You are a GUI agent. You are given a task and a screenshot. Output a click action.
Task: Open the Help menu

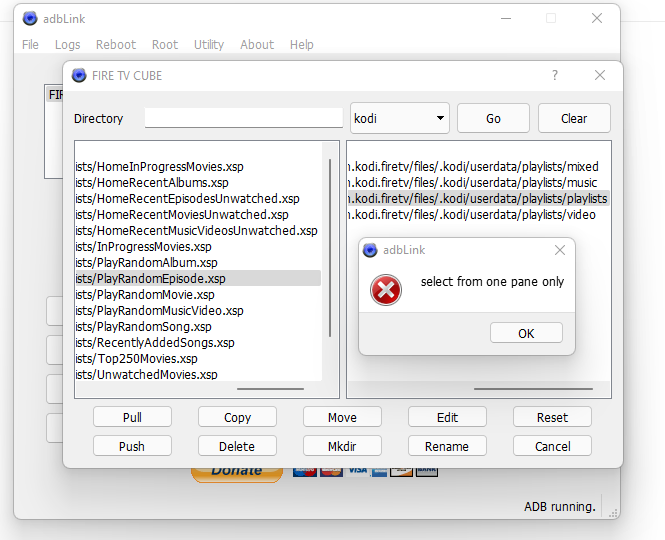click(x=302, y=45)
